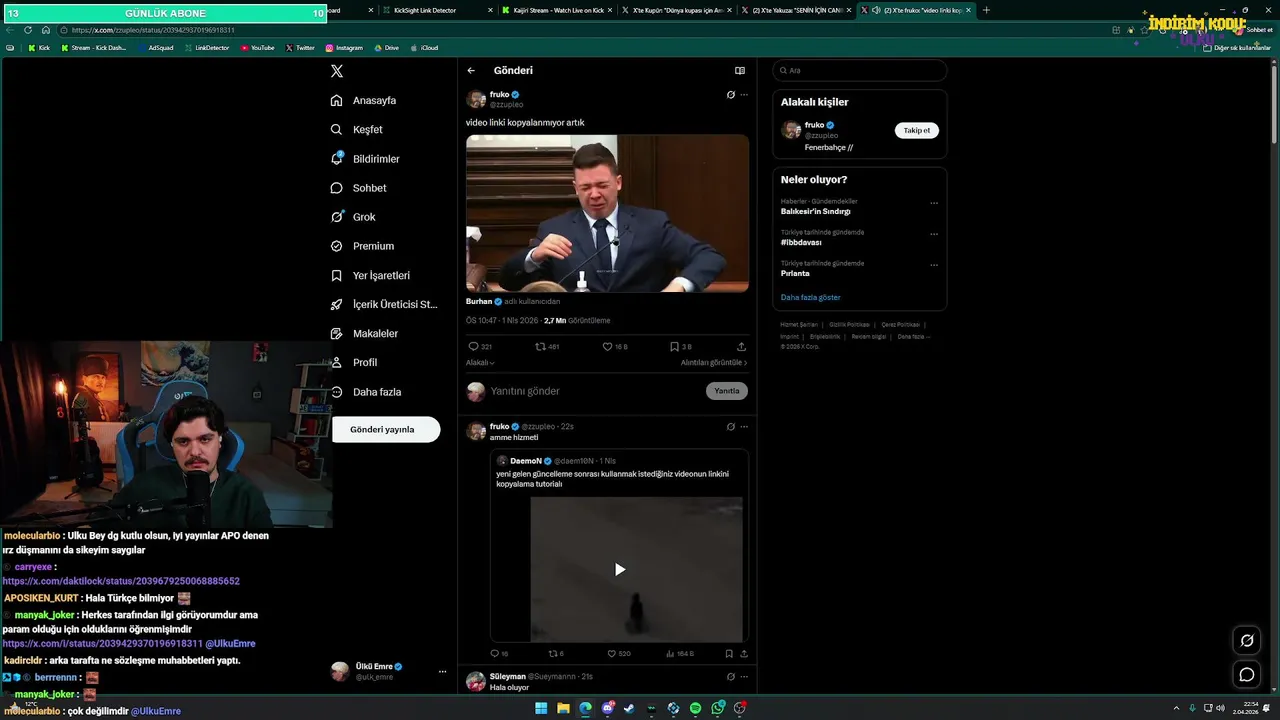
Task: Click Grok icon on Süleyman's reply
Action: [x=731, y=677]
